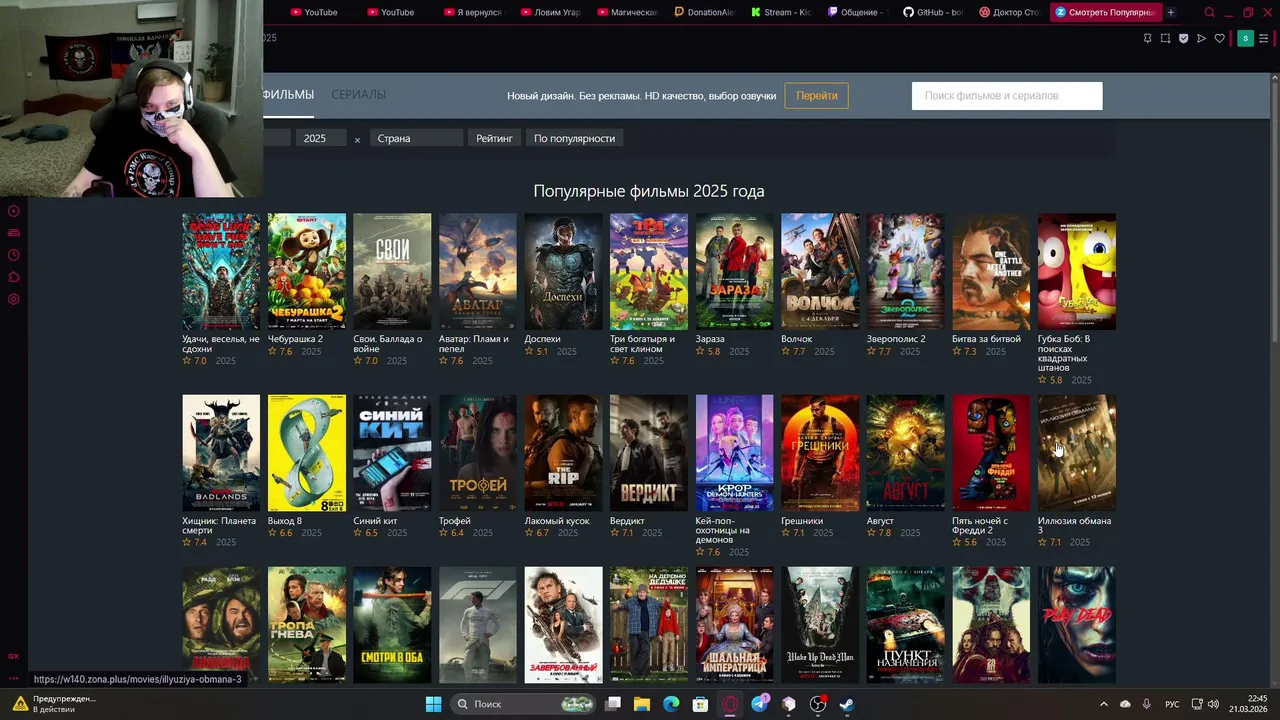Open the По популярности sort dropdown
The height and width of the screenshot is (720, 1280).
[x=574, y=138]
